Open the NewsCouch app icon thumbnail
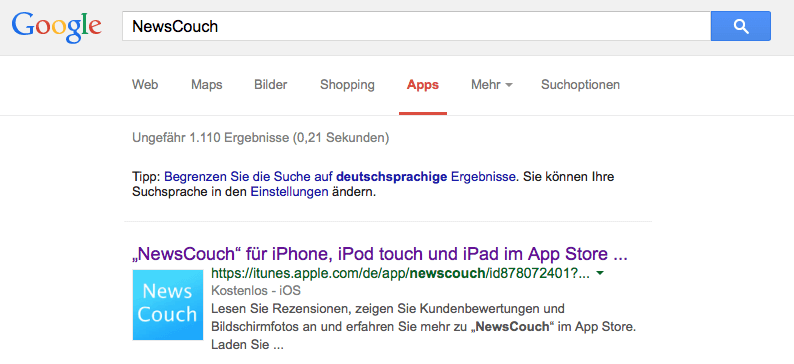The image size is (794, 364). point(168,305)
